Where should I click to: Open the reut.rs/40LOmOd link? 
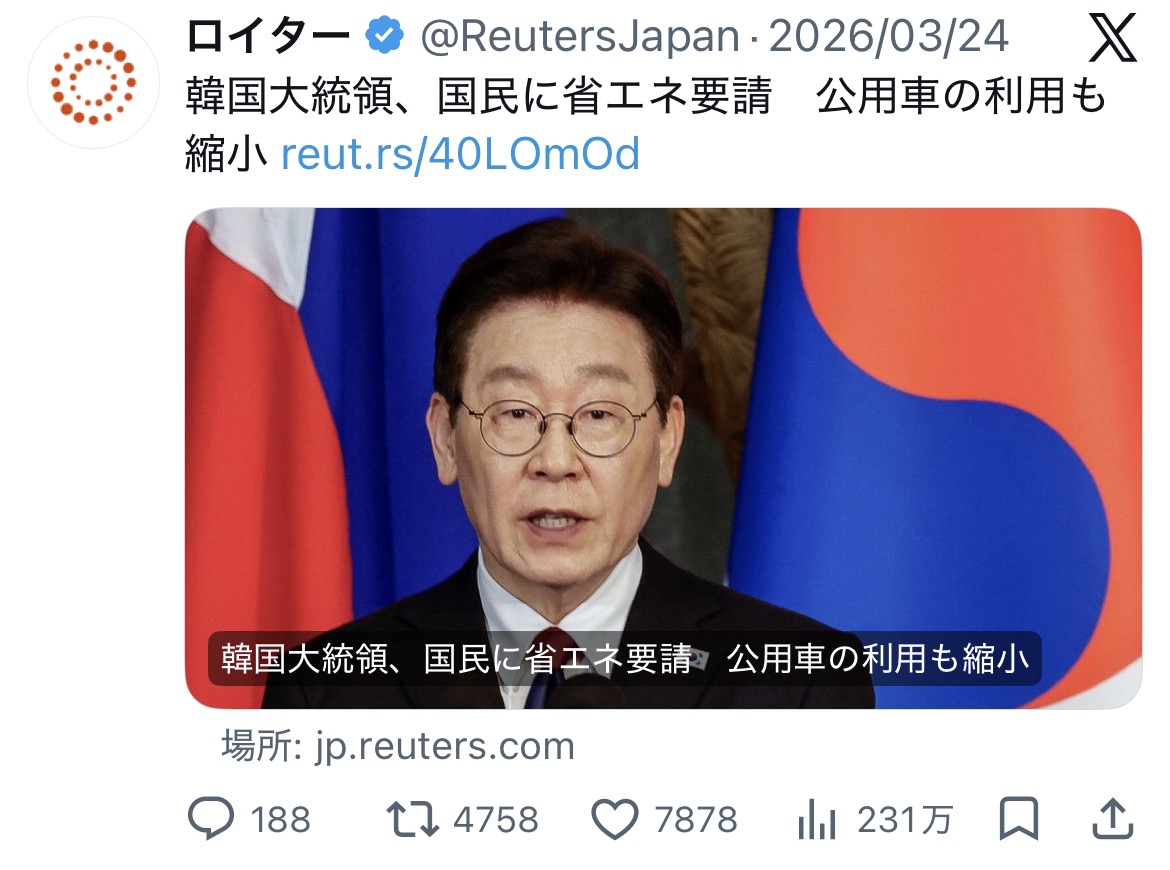[x=460, y=154]
